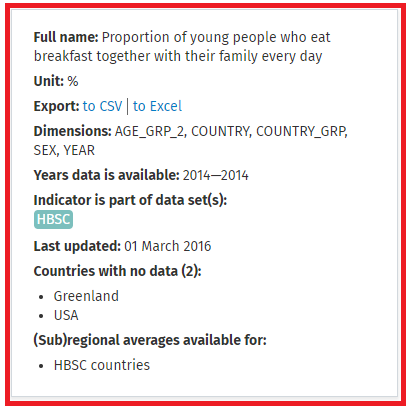Export the indicator data to Excel

pos(157,106)
